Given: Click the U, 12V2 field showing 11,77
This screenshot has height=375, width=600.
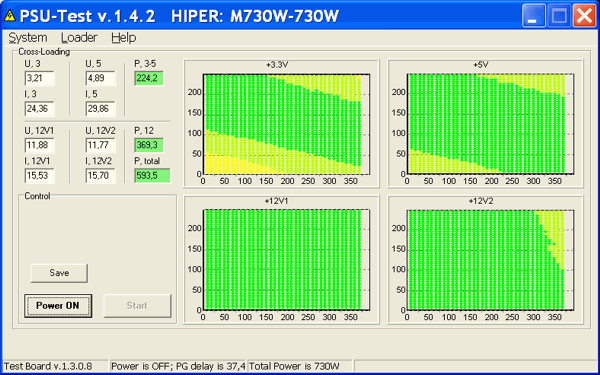Looking at the screenshot, I should click(x=100, y=145).
